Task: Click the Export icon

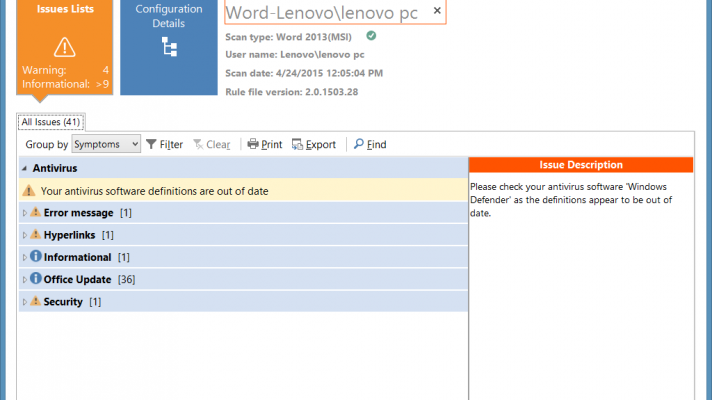Action: [297, 144]
